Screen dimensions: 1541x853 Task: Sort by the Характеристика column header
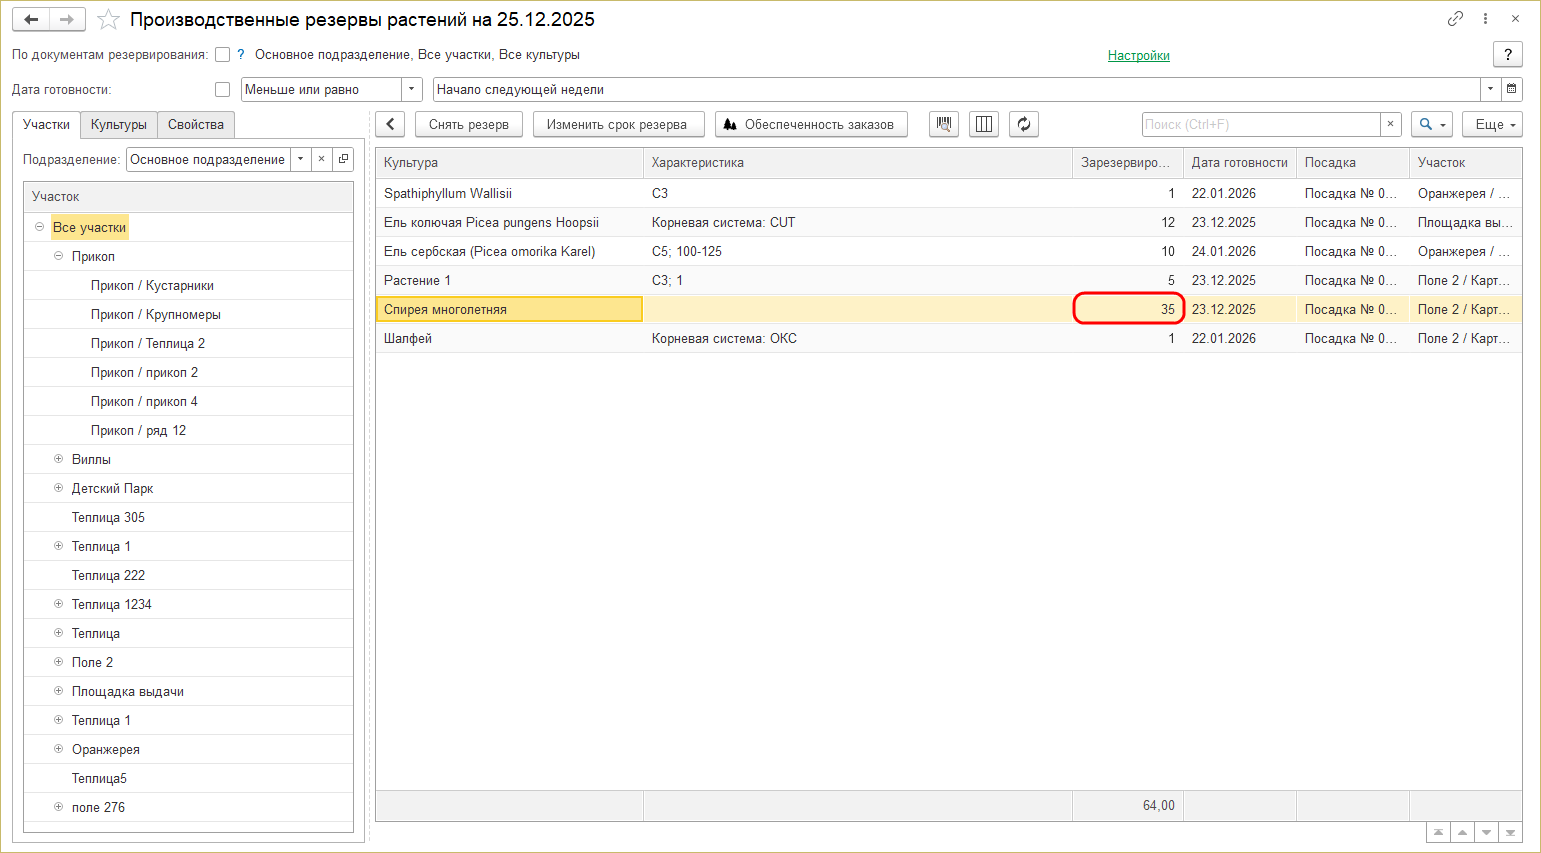(x=858, y=162)
